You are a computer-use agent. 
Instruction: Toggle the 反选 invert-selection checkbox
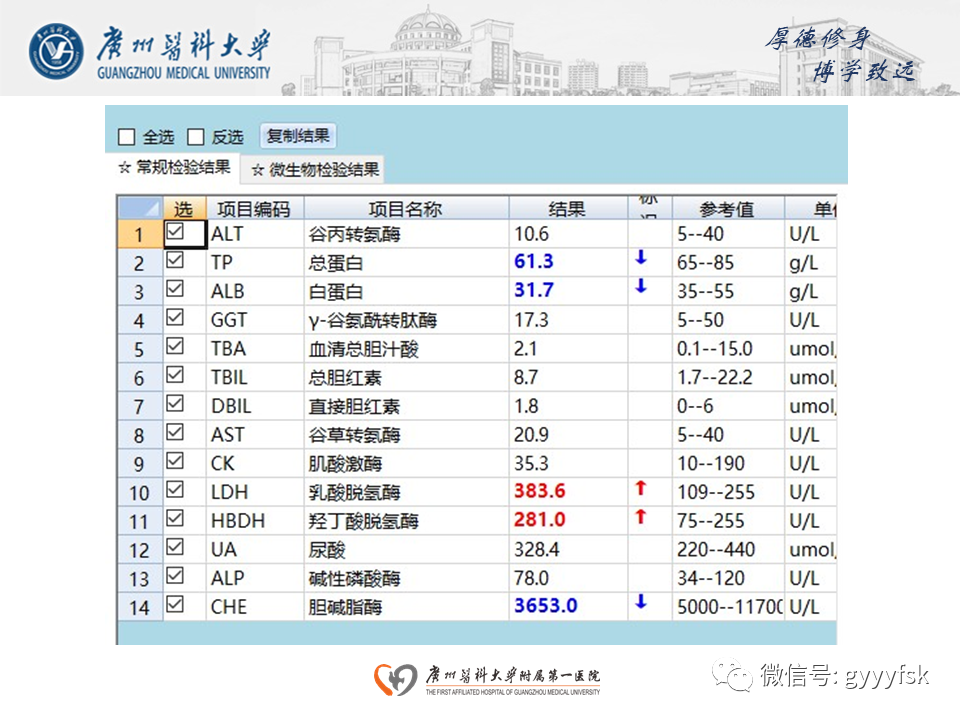coord(193,136)
